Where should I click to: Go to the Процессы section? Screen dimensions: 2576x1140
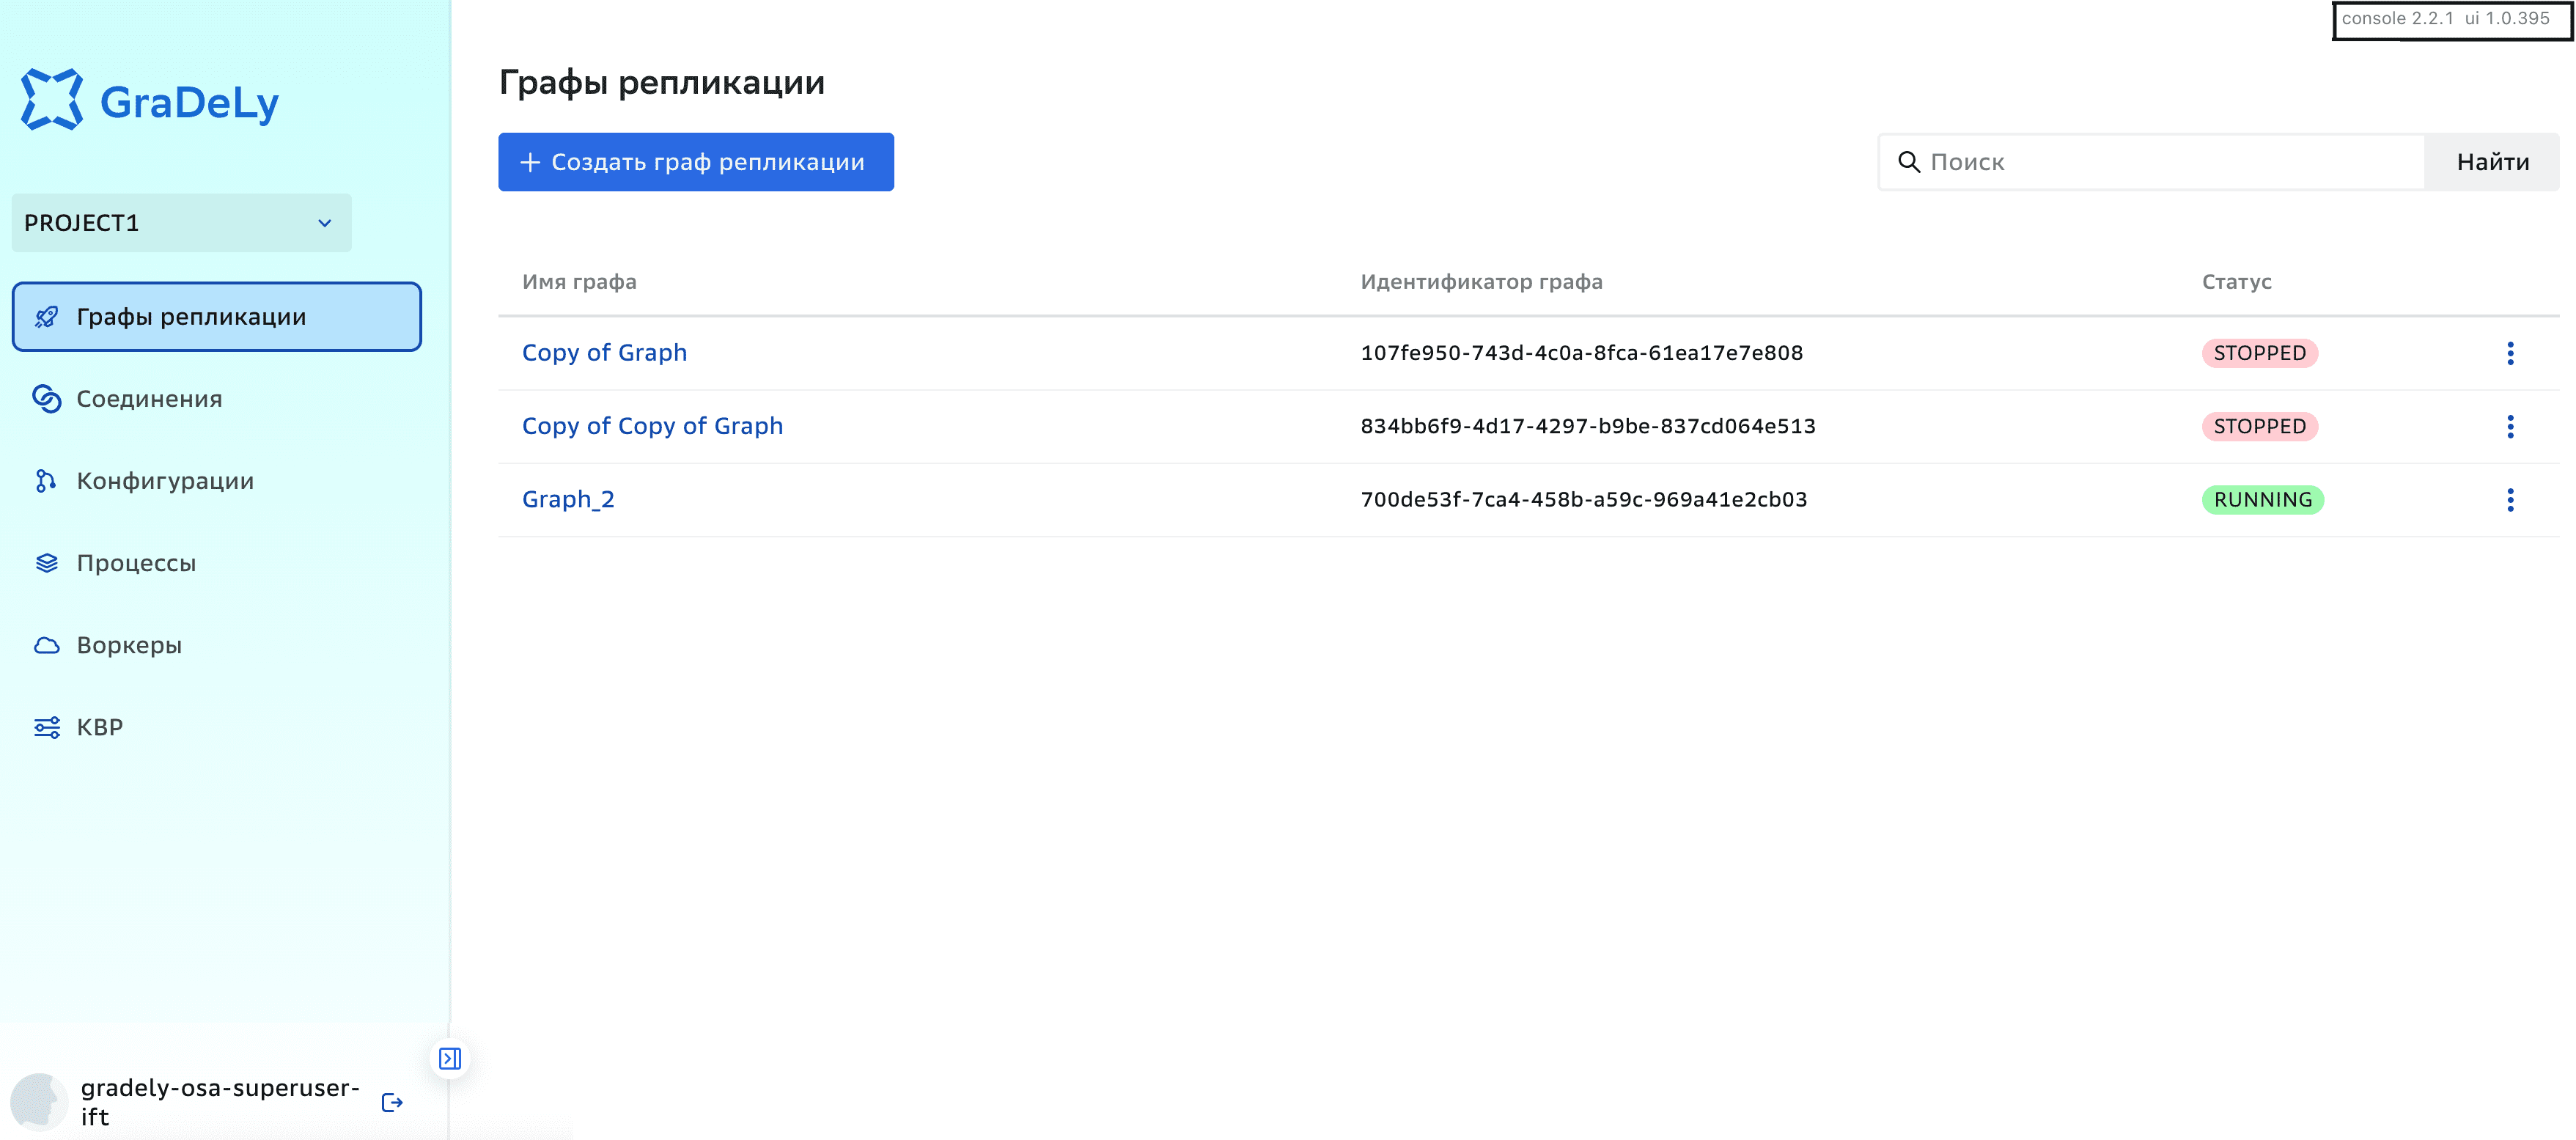[x=136, y=563]
